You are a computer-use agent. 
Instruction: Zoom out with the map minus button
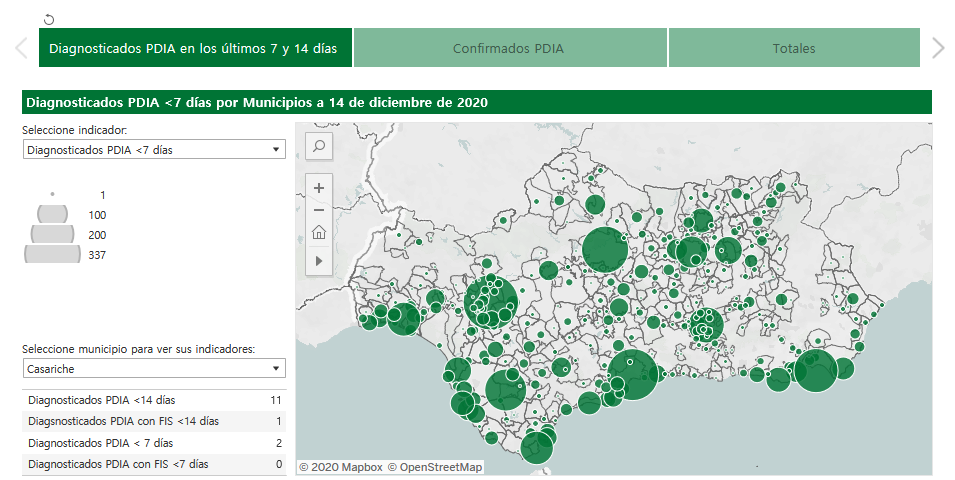319,210
